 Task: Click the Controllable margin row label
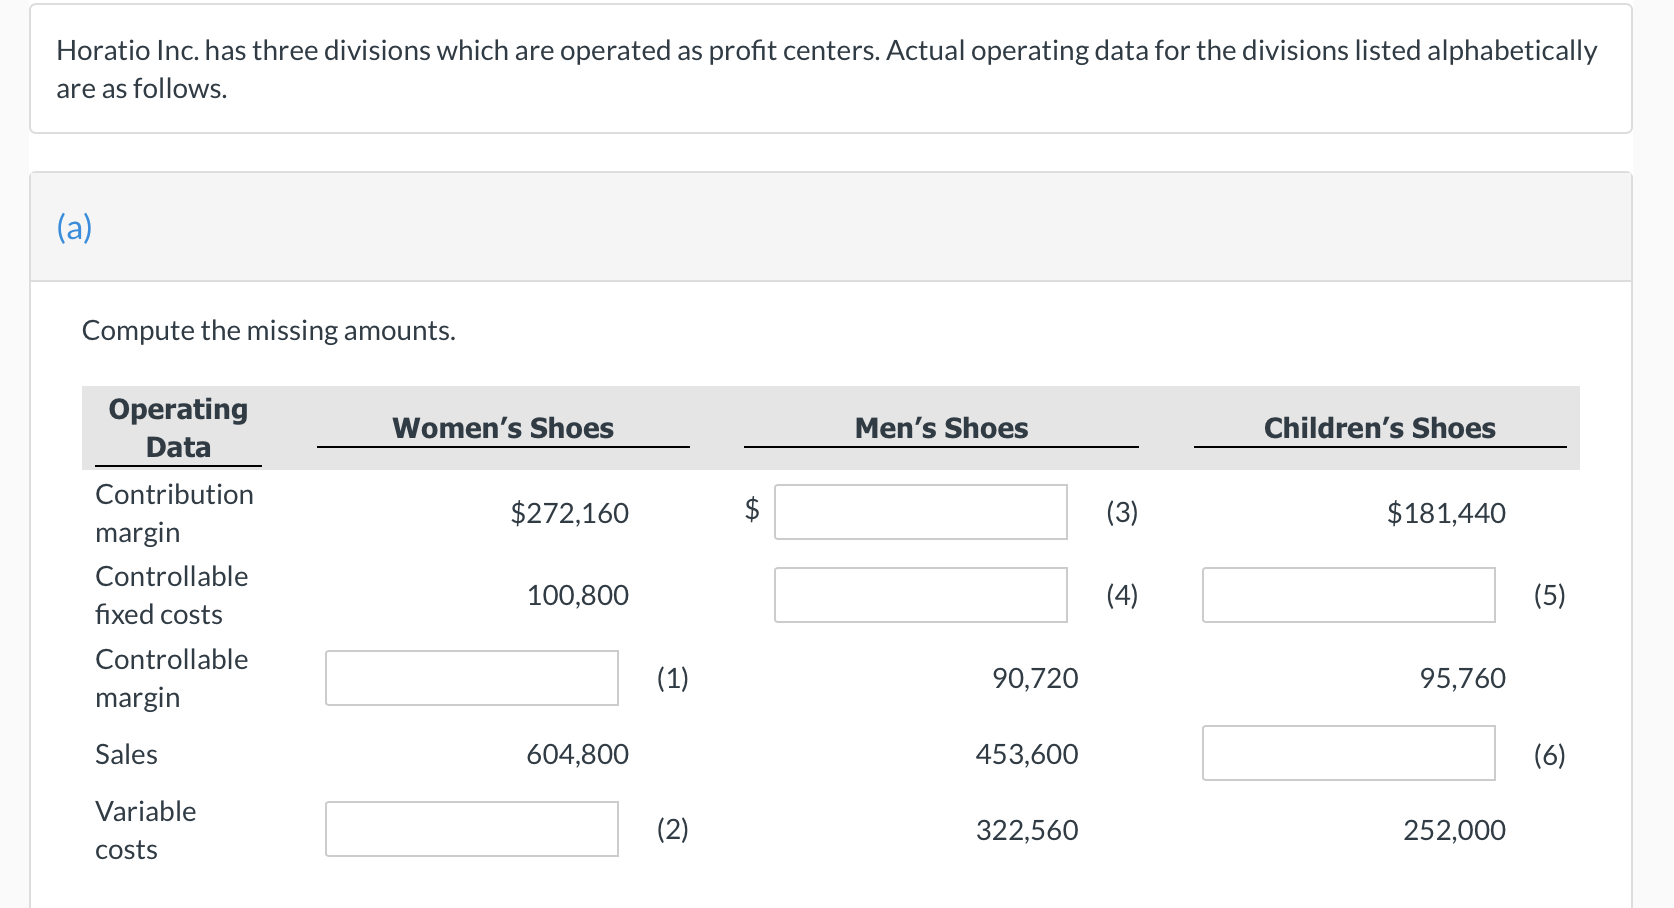tap(171, 678)
